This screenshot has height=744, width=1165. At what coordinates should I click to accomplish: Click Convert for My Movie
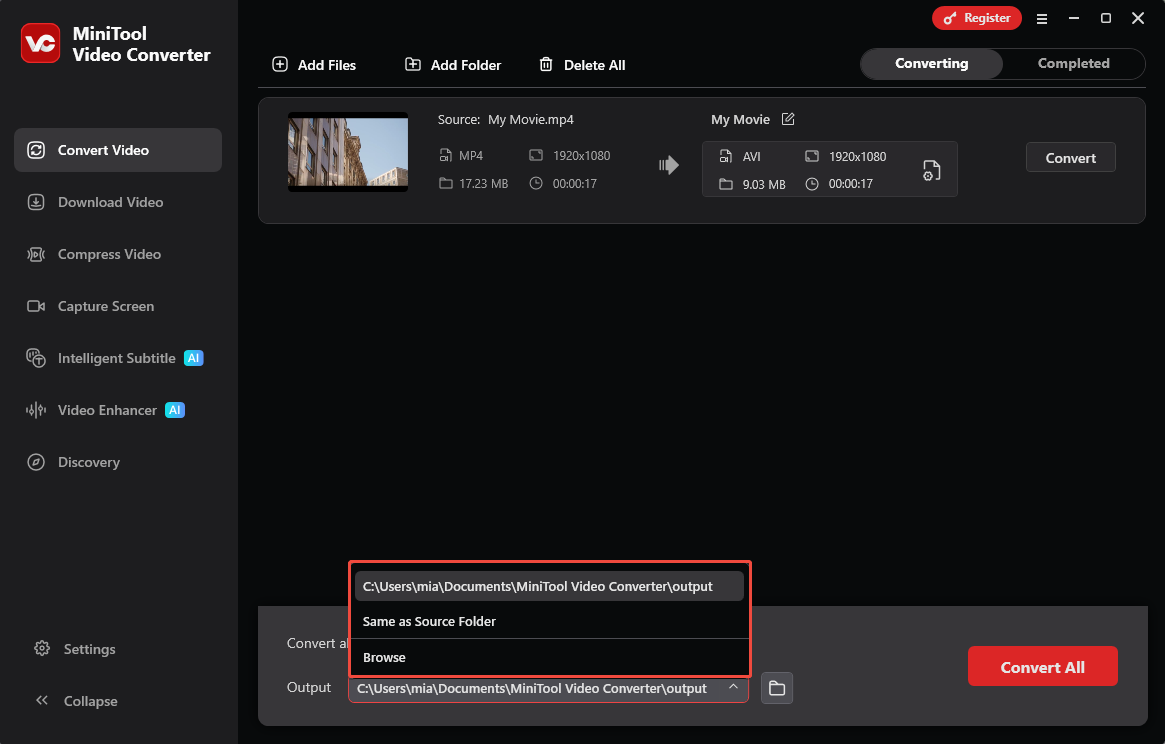[x=1071, y=158]
